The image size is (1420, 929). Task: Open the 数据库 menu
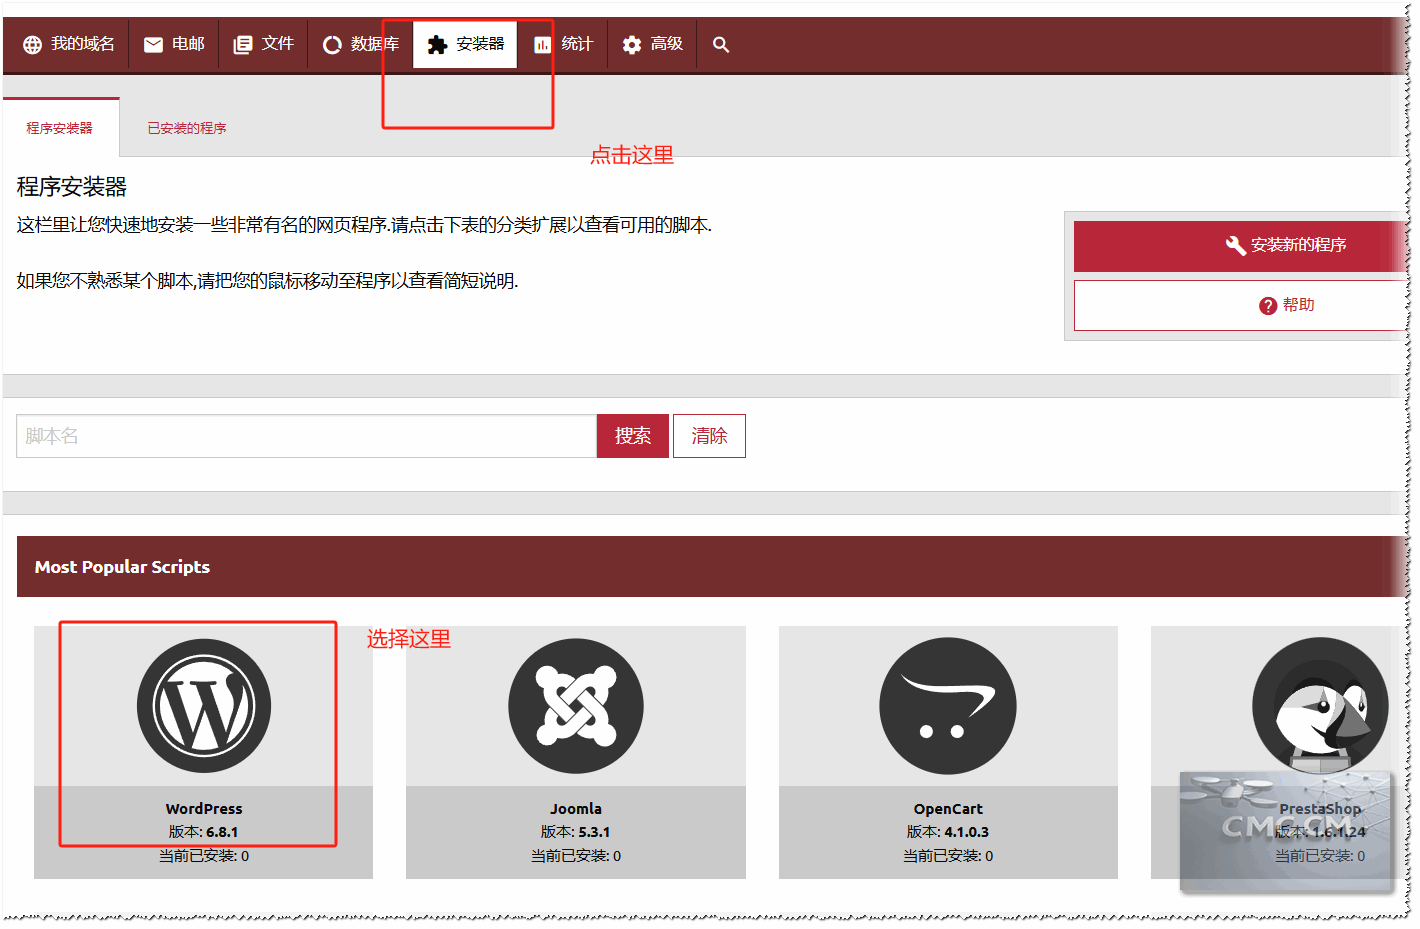361,44
